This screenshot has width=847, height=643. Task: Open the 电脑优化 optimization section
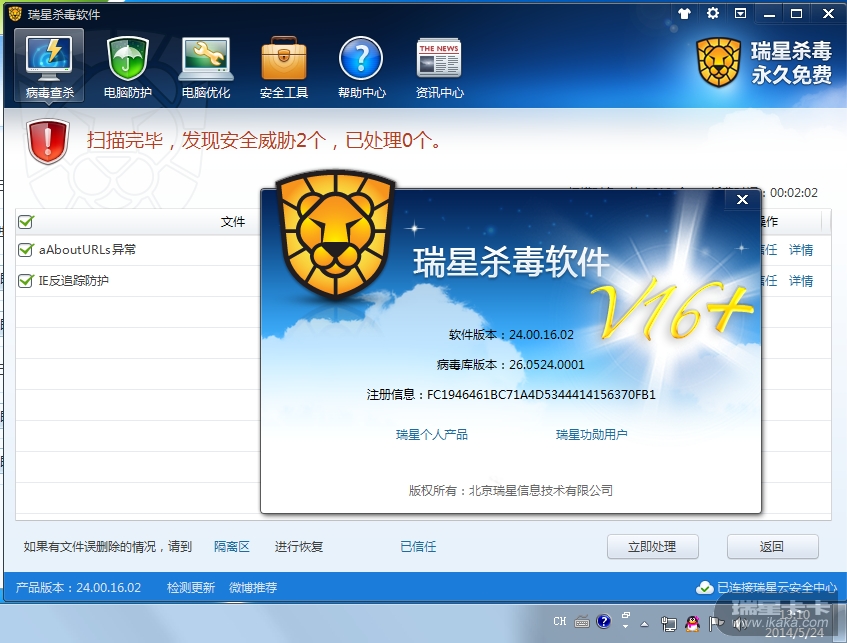(206, 68)
